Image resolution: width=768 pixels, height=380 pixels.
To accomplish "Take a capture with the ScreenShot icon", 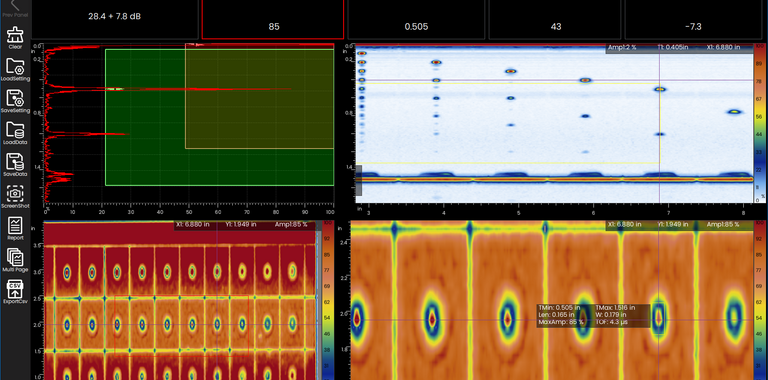I will pyautogui.click(x=15, y=193).
